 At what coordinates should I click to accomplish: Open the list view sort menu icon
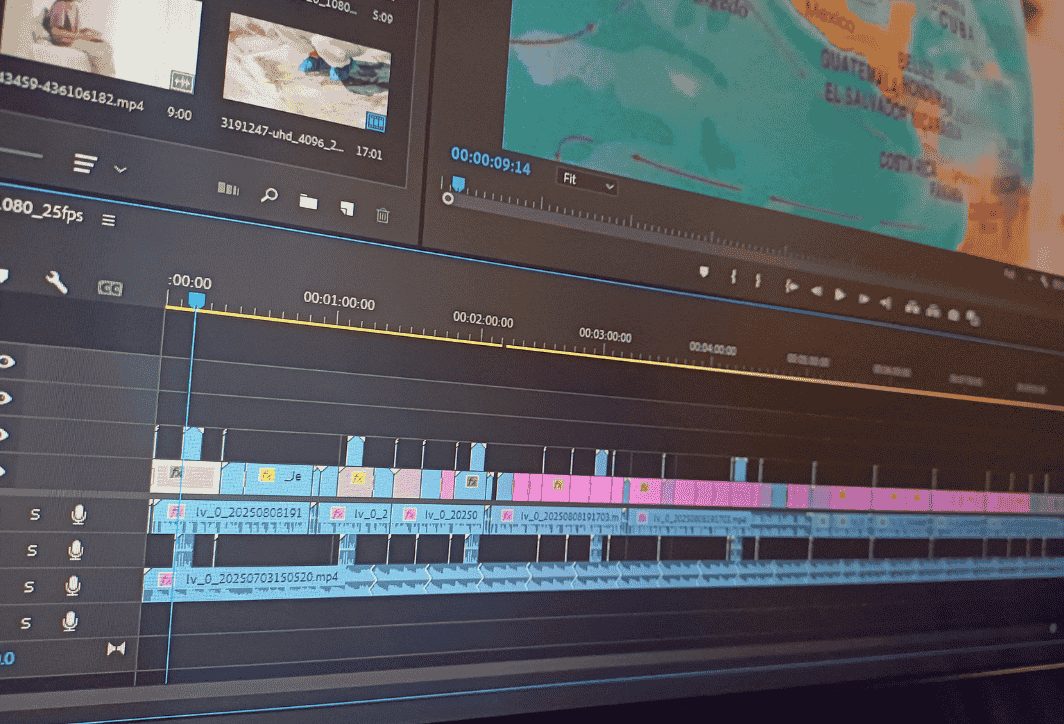pyautogui.click(x=87, y=162)
